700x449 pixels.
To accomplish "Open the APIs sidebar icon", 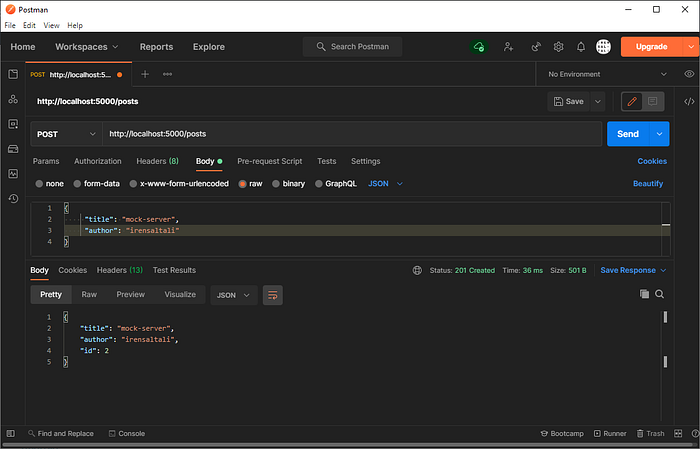I will click(x=13, y=99).
